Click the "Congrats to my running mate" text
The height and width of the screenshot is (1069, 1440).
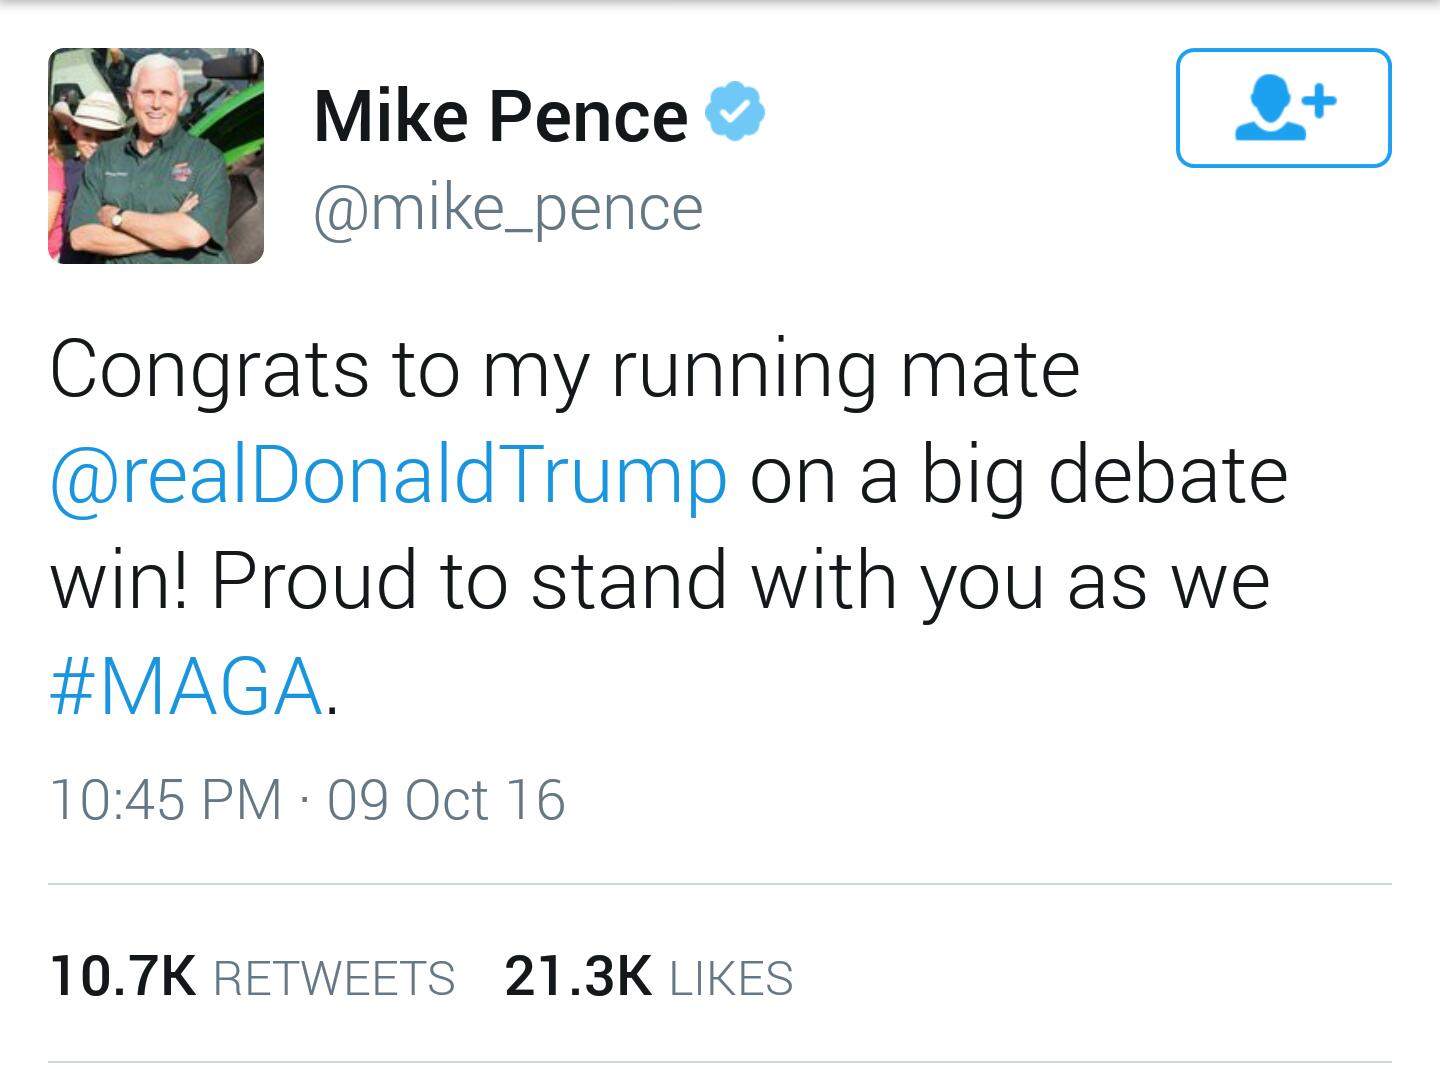(x=565, y=370)
